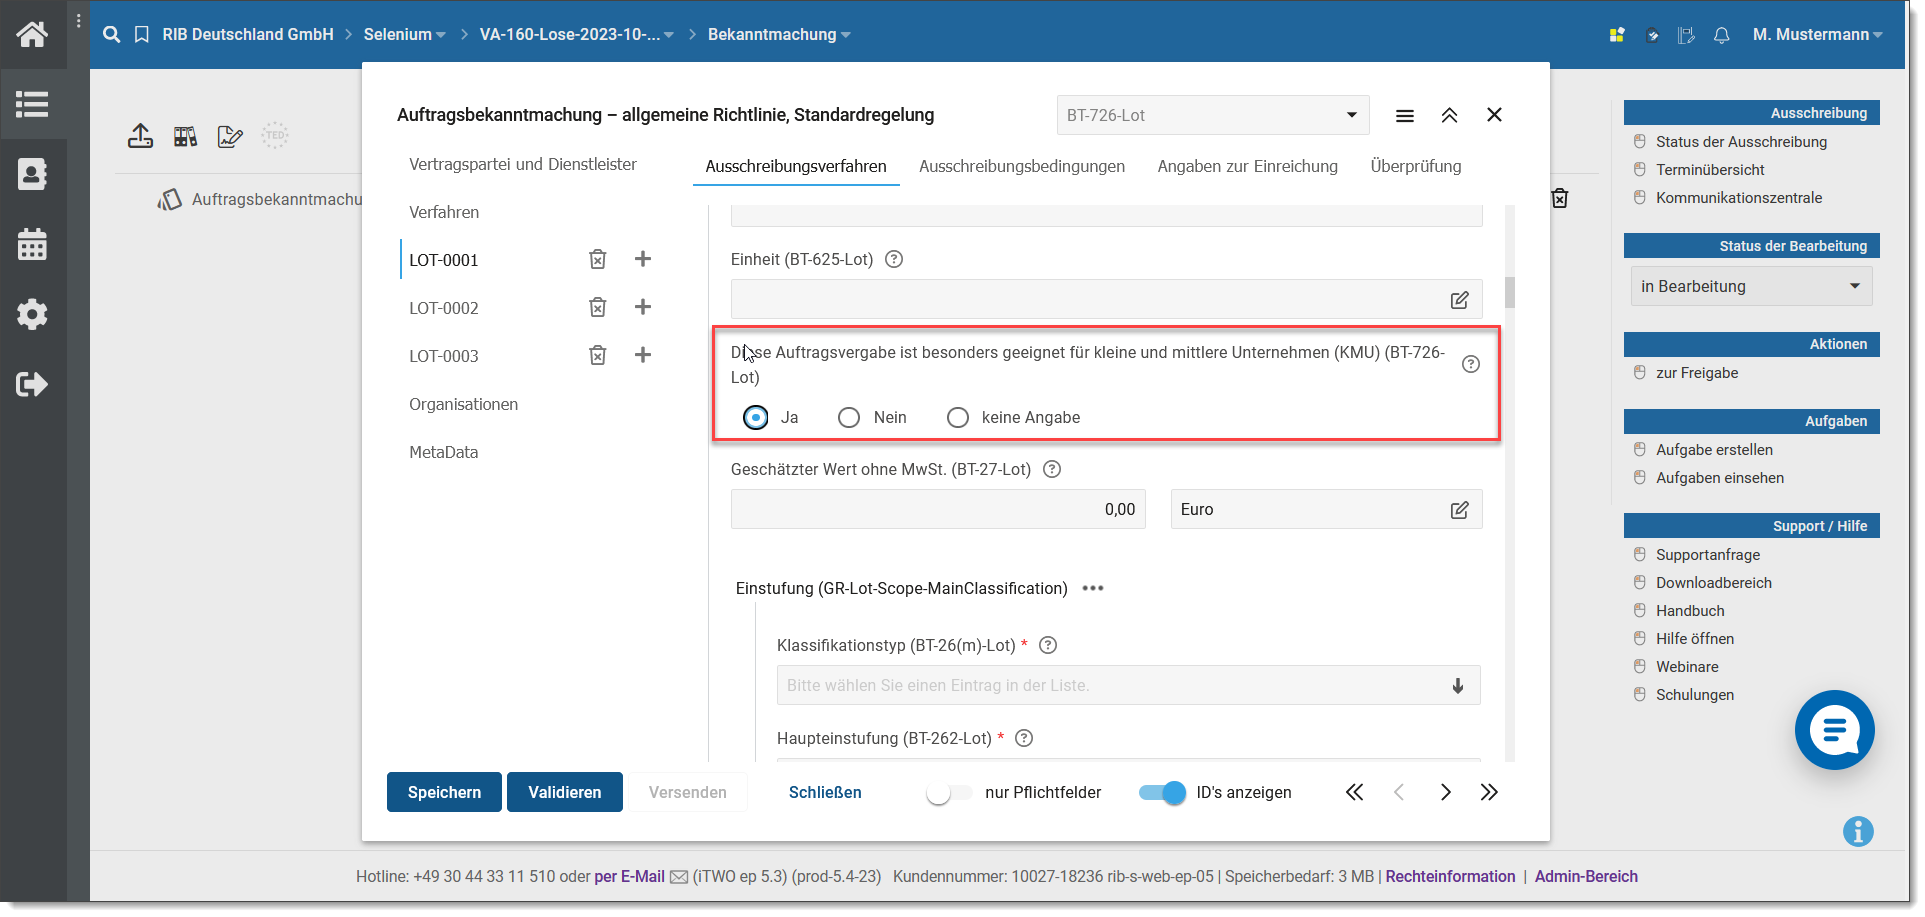Open Vertragspartei und Dienstleister section

point(523,164)
